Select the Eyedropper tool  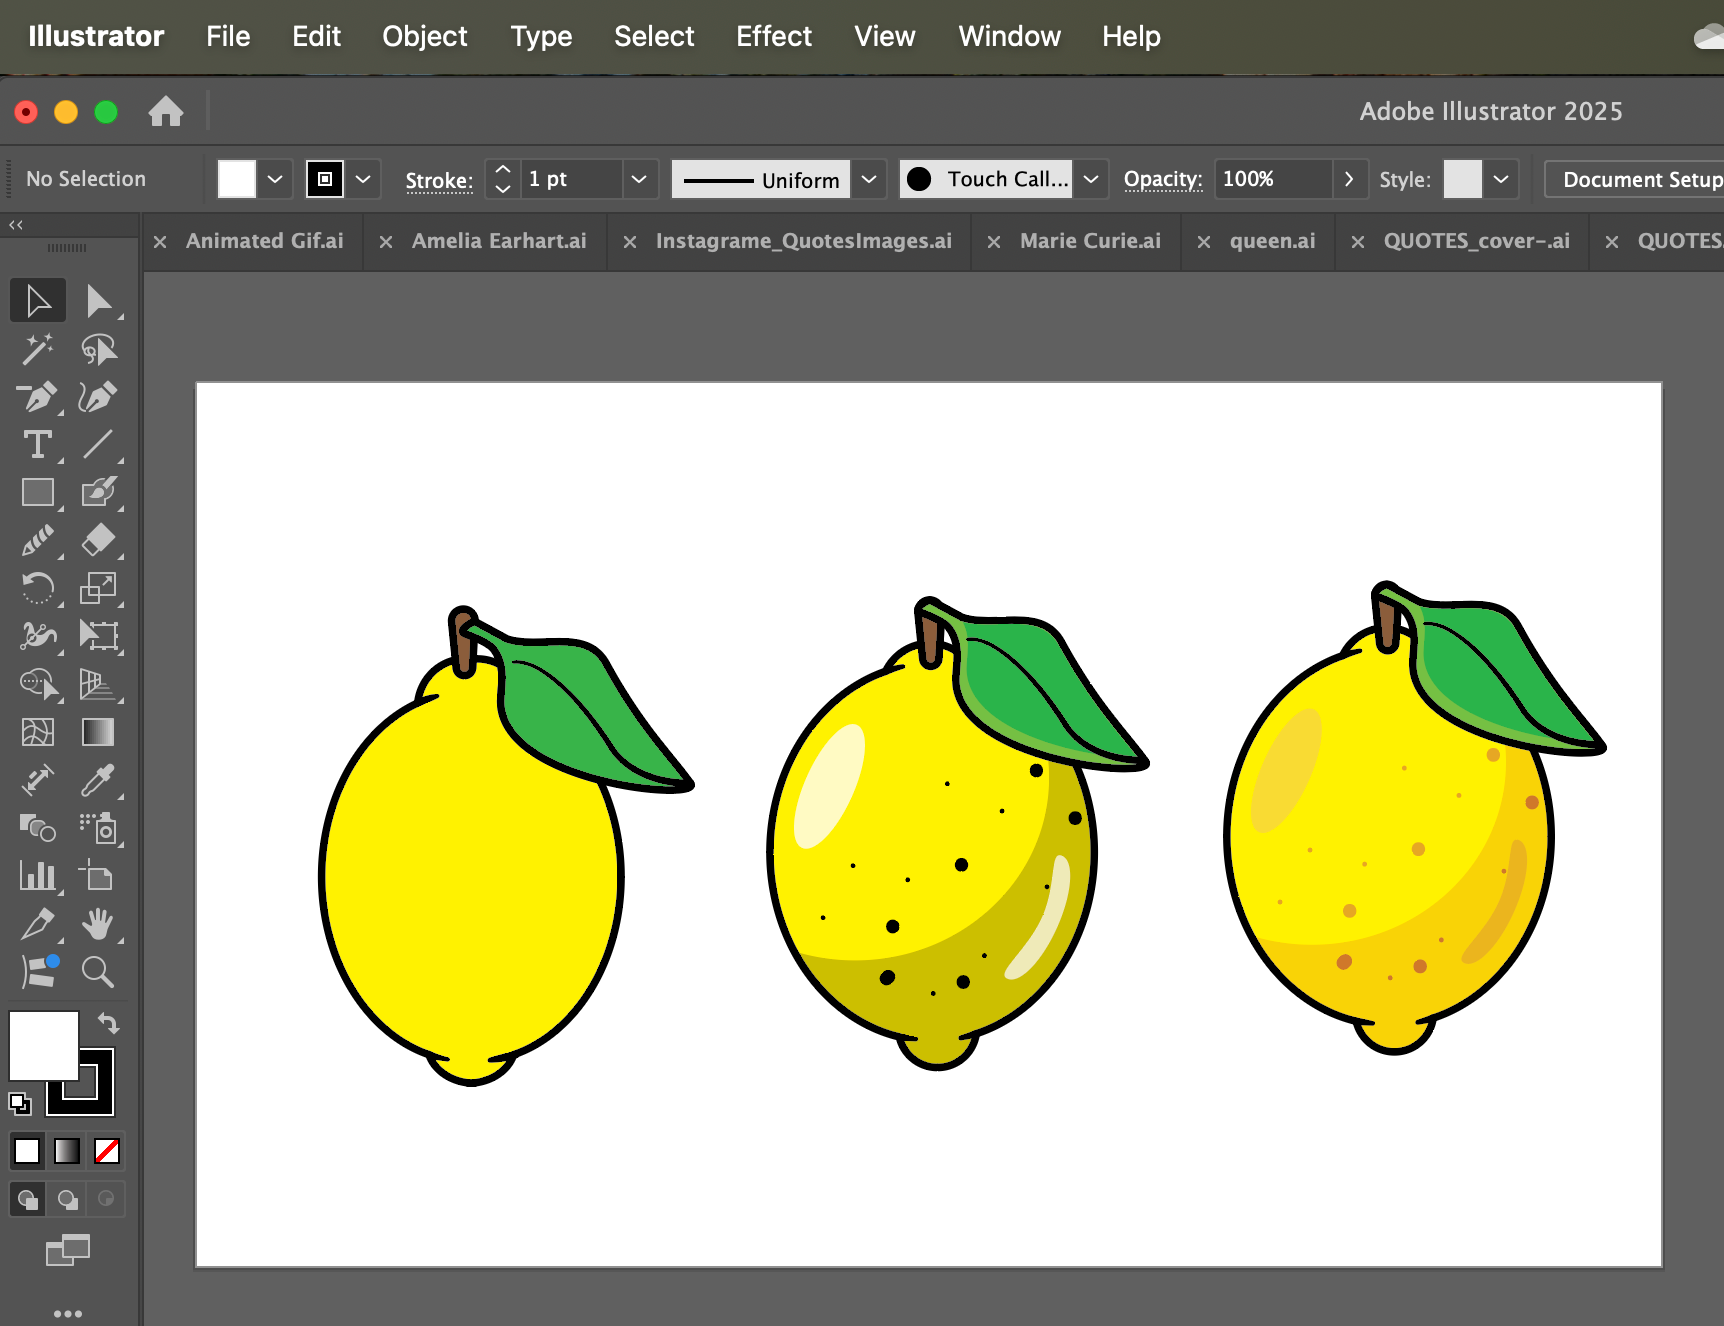pyautogui.click(x=98, y=780)
